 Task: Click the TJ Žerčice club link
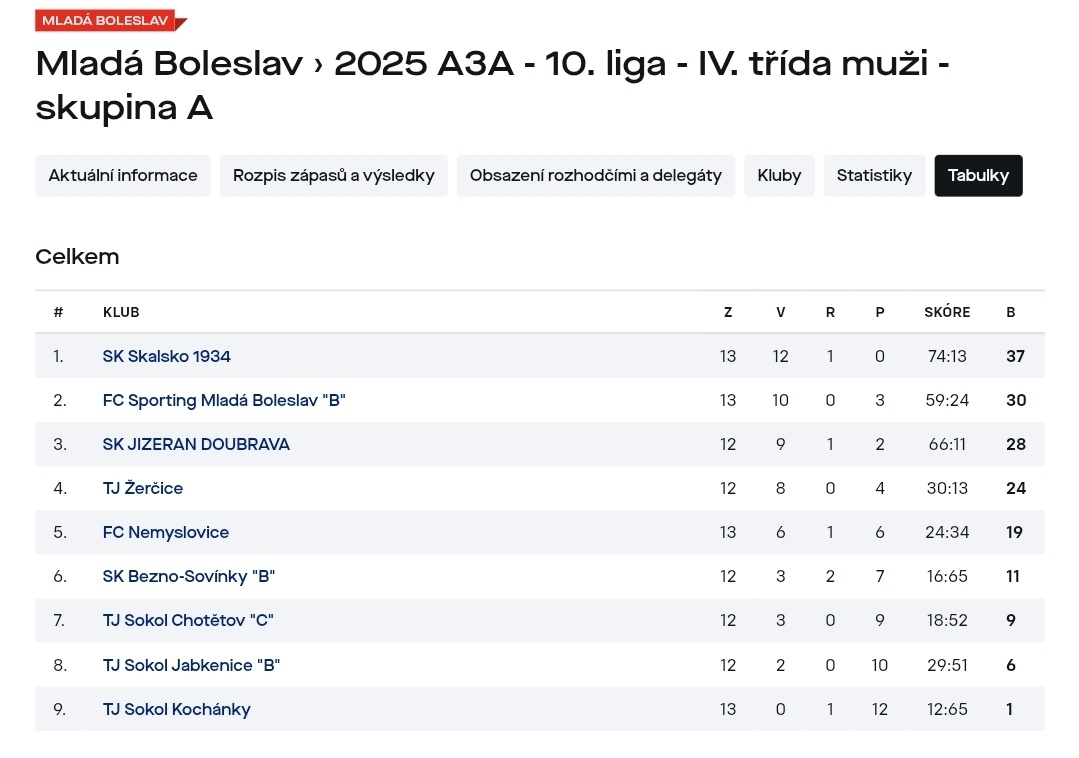pyautogui.click(x=143, y=488)
